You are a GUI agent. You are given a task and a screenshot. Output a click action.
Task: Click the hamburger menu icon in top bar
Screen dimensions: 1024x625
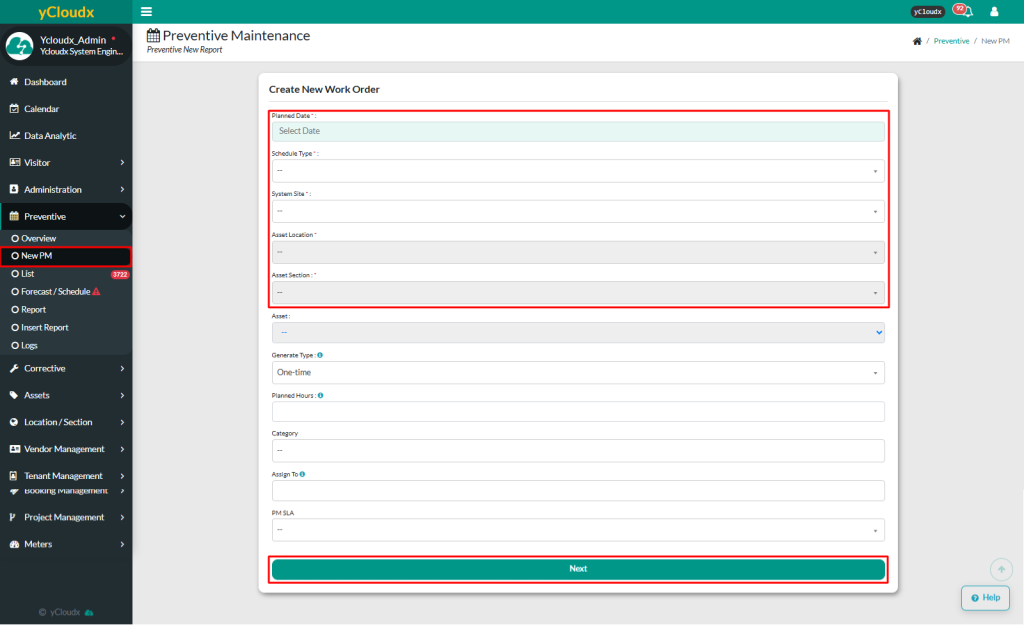[147, 12]
